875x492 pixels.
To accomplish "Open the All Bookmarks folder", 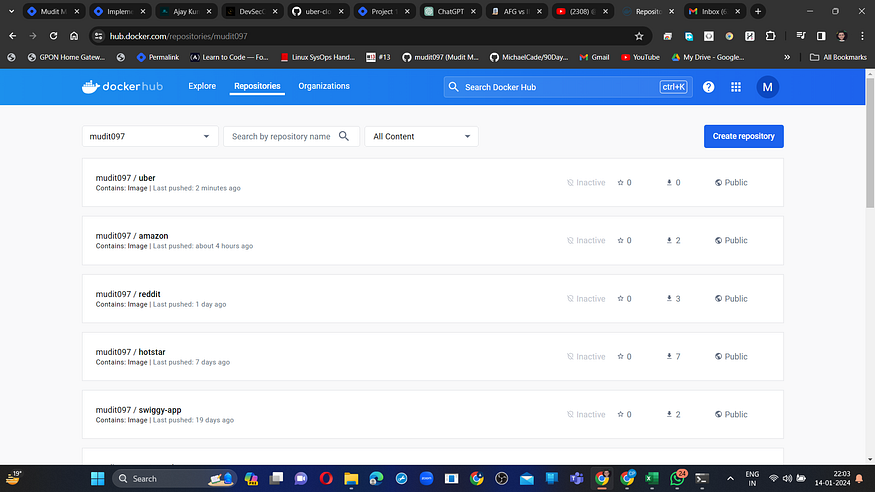I will point(838,57).
